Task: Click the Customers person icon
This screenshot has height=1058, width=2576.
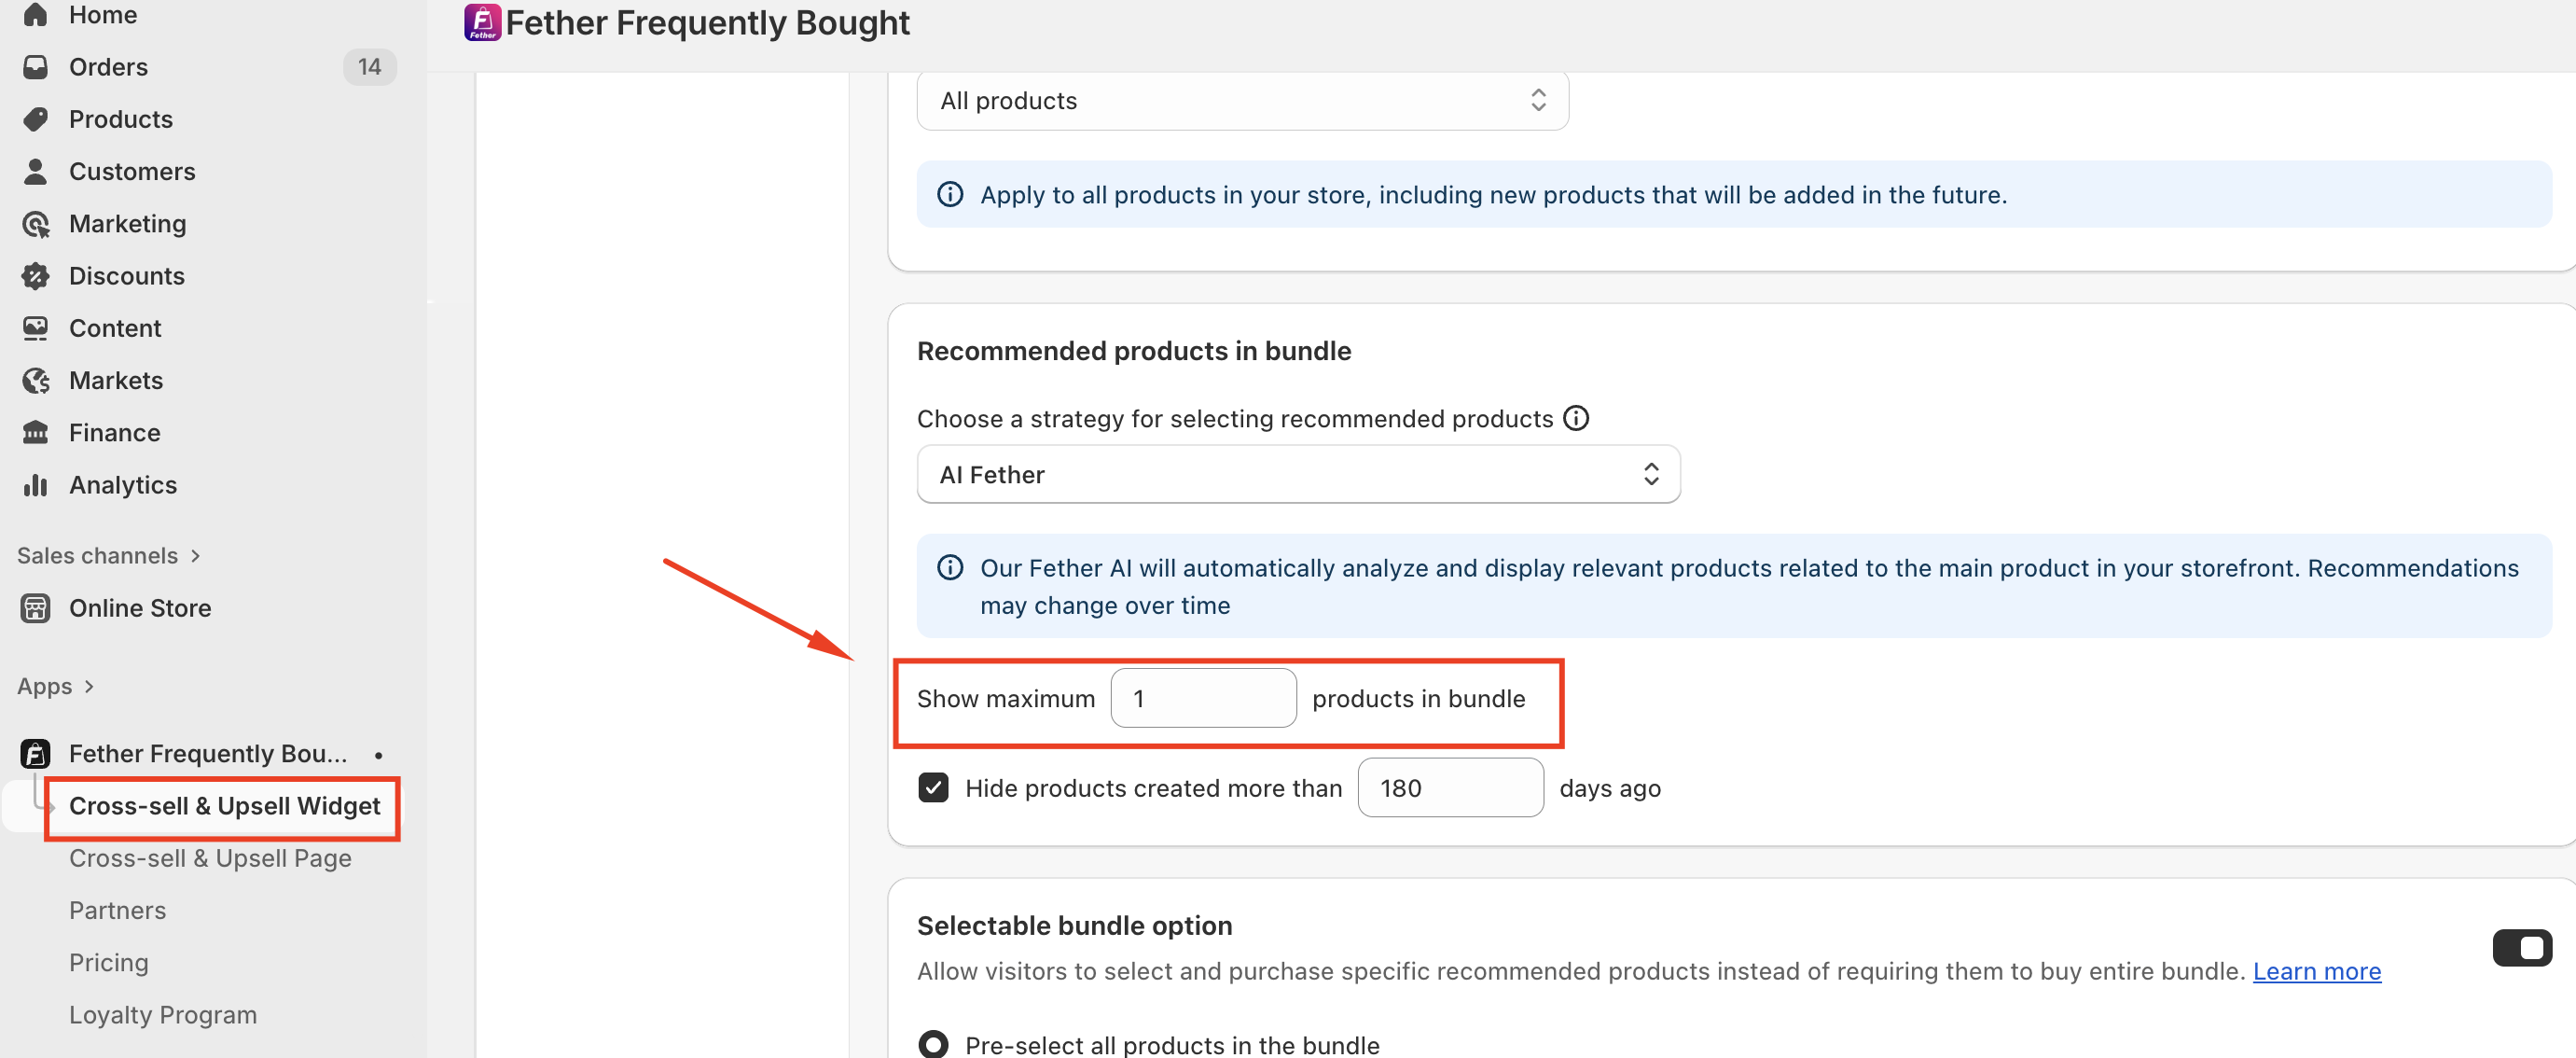Action: point(36,171)
